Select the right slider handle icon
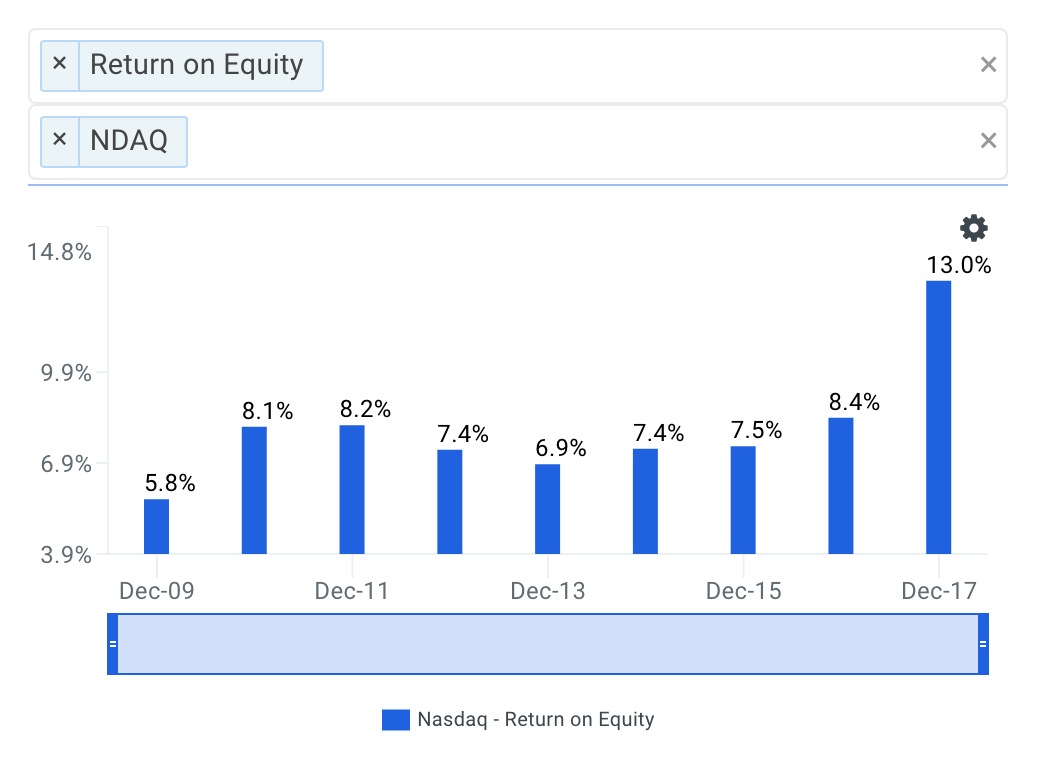Image resolution: width=1038 pixels, height=762 pixels. pos(984,643)
